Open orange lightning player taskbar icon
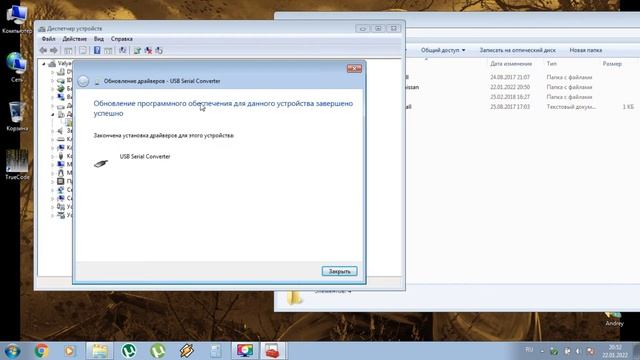 coord(187,351)
